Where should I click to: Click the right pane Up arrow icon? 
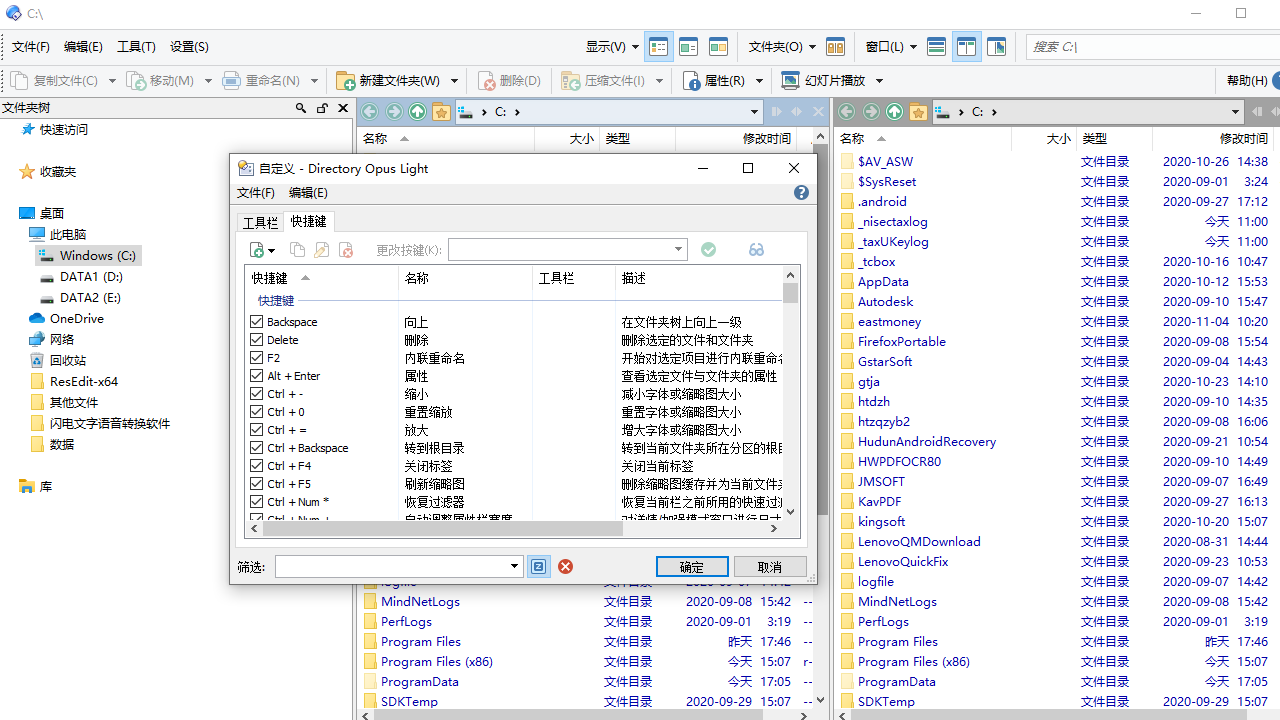point(895,112)
